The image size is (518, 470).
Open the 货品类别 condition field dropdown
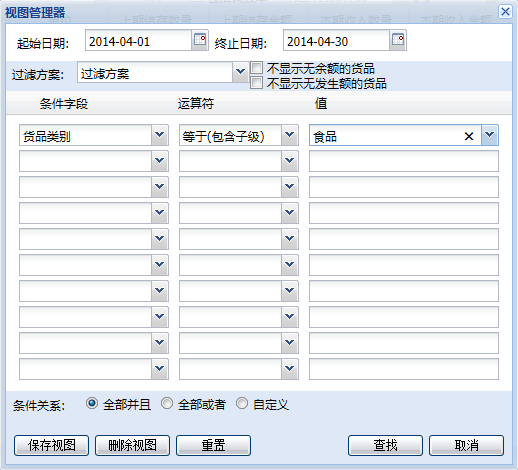click(160, 135)
